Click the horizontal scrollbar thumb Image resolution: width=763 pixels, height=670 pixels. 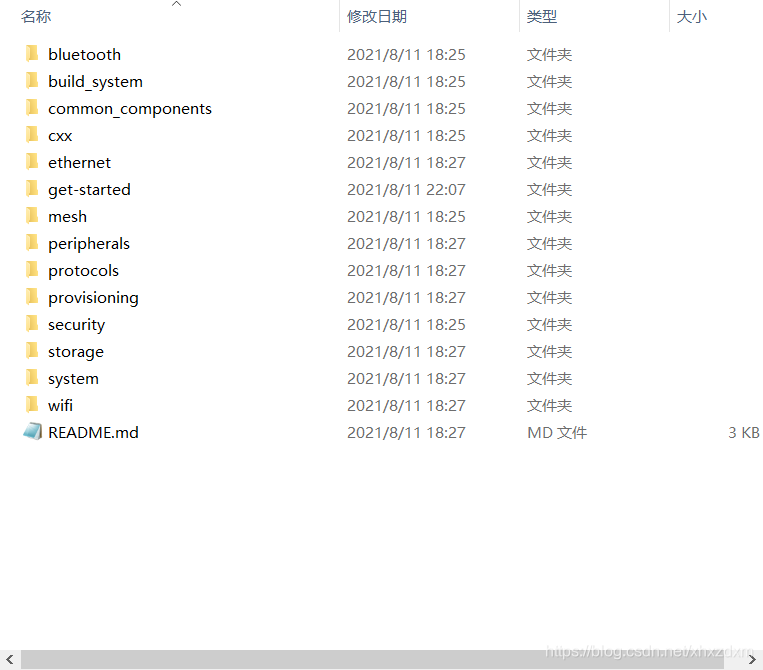(372, 660)
